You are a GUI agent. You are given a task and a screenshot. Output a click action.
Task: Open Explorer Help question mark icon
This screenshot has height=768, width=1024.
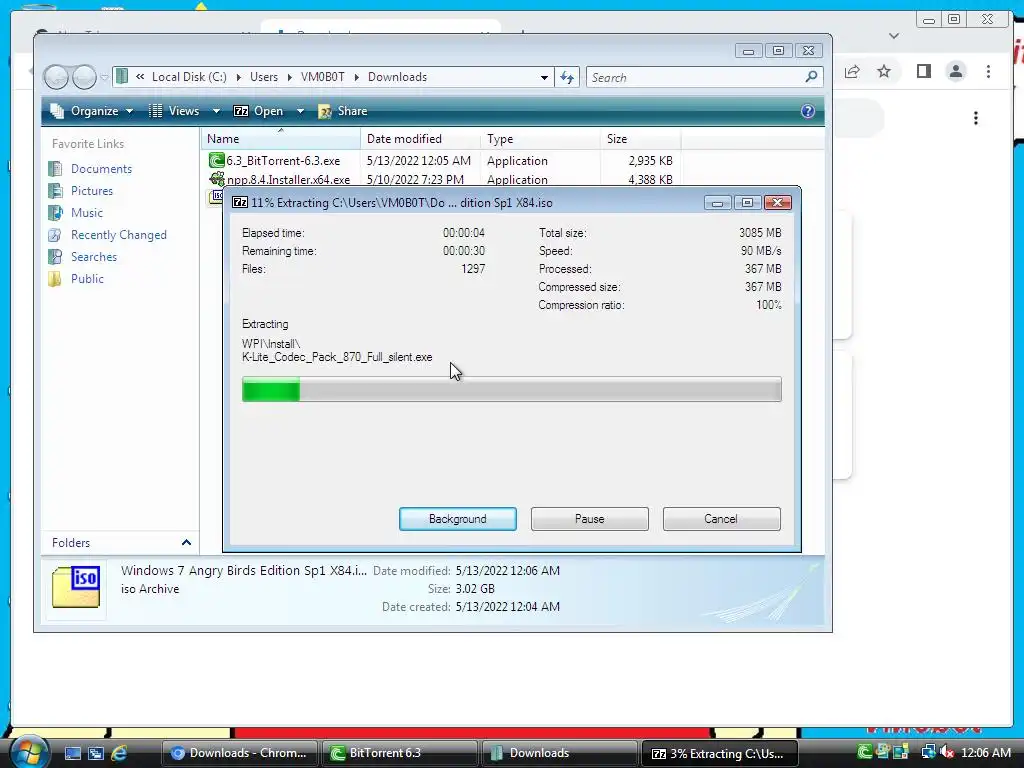tap(808, 111)
